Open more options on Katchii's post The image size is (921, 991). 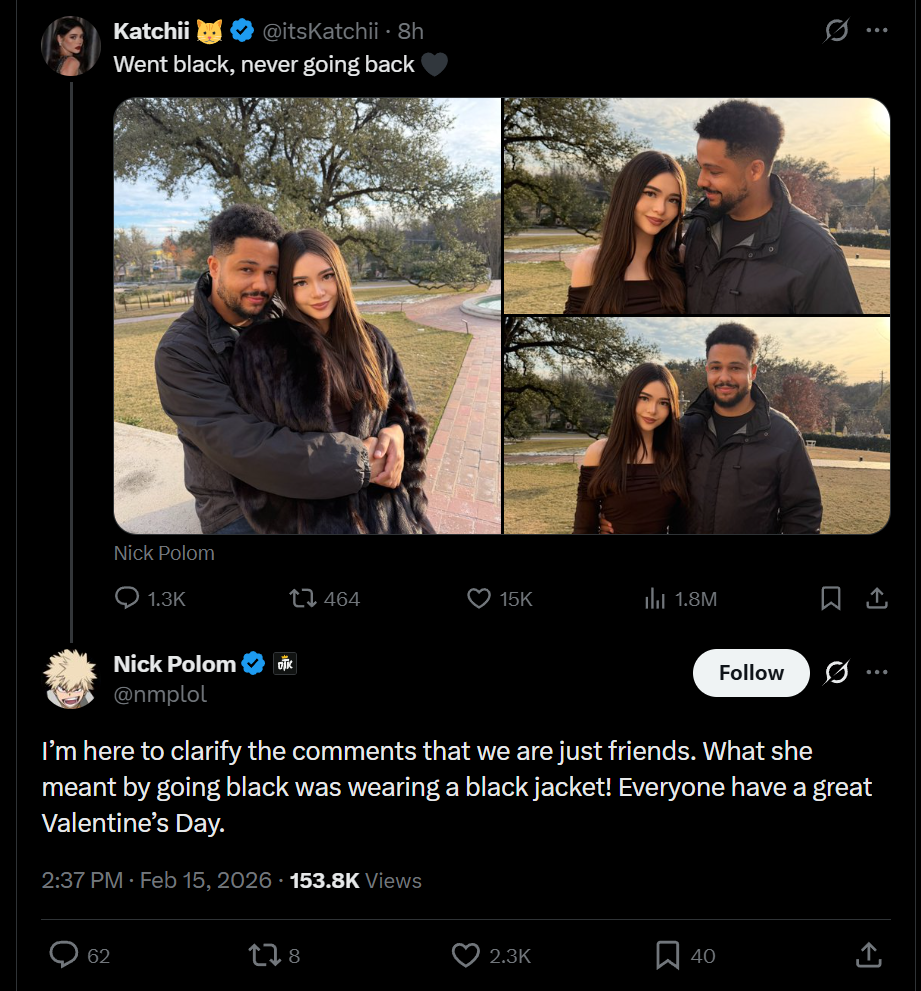pos(877,31)
